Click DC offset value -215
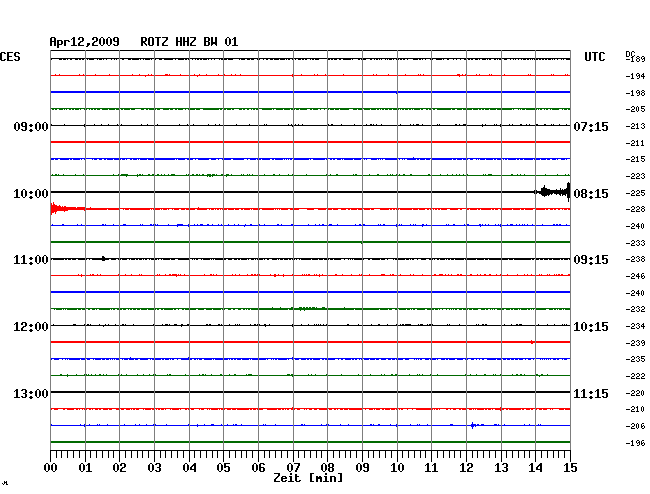The image size is (650, 494). click(x=635, y=159)
